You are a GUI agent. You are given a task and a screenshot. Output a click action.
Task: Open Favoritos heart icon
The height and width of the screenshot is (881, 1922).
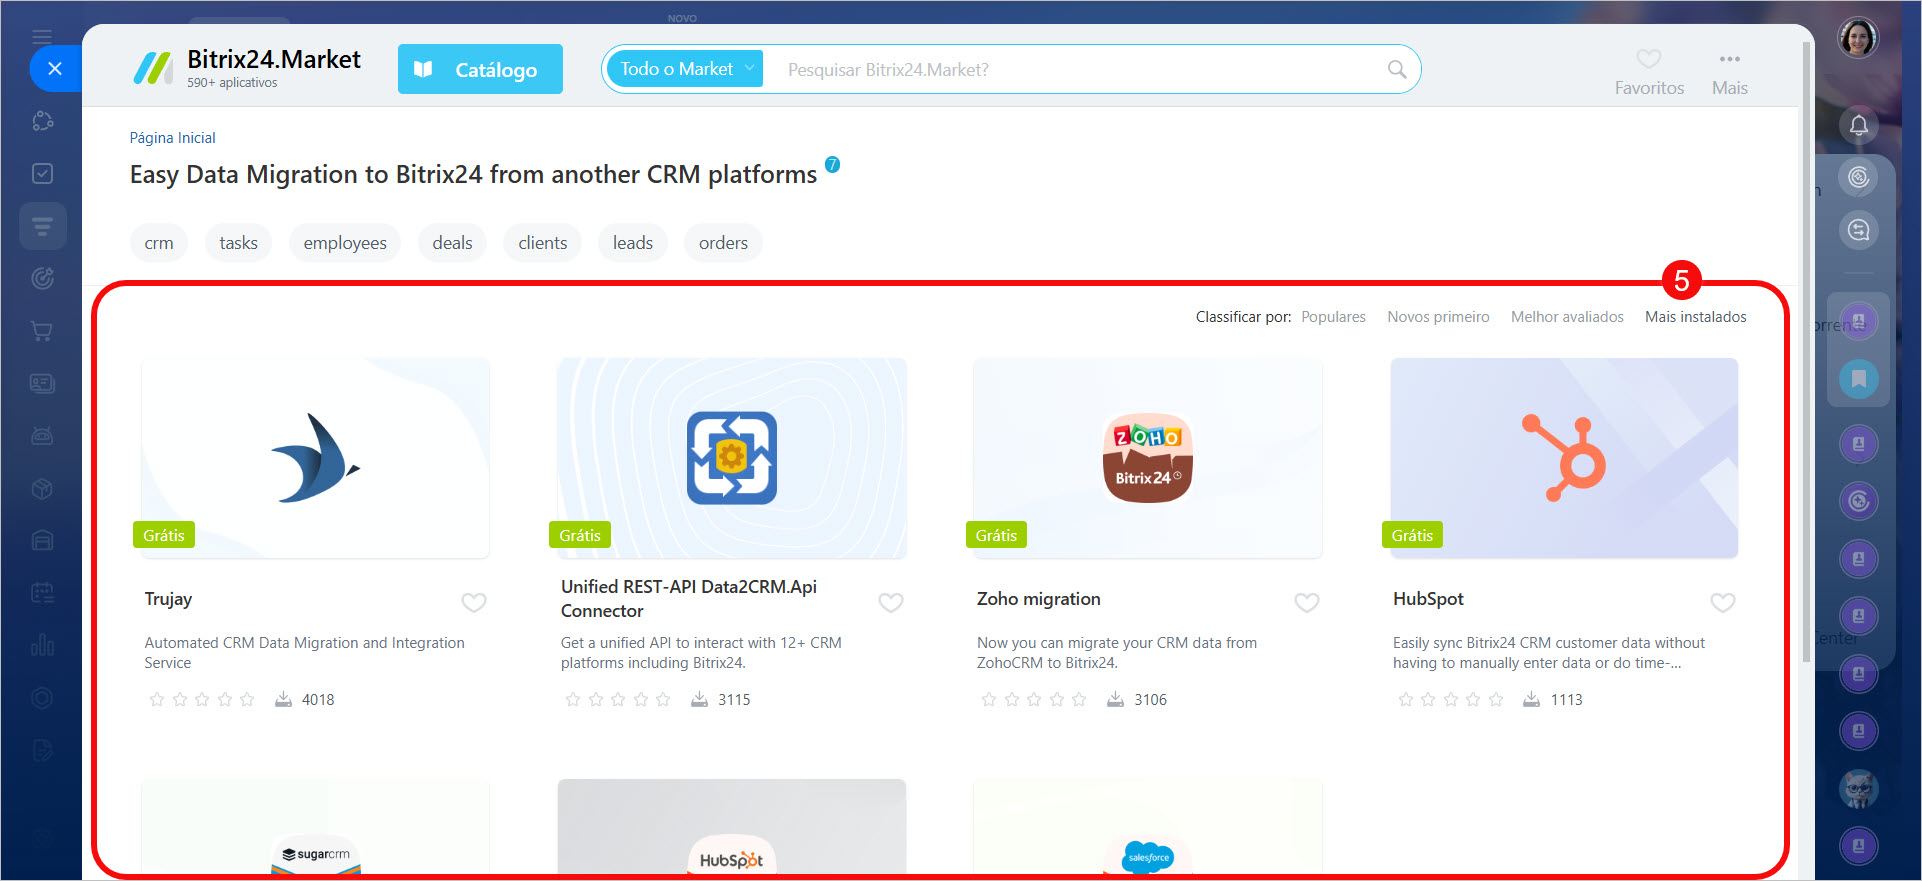[1649, 59]
